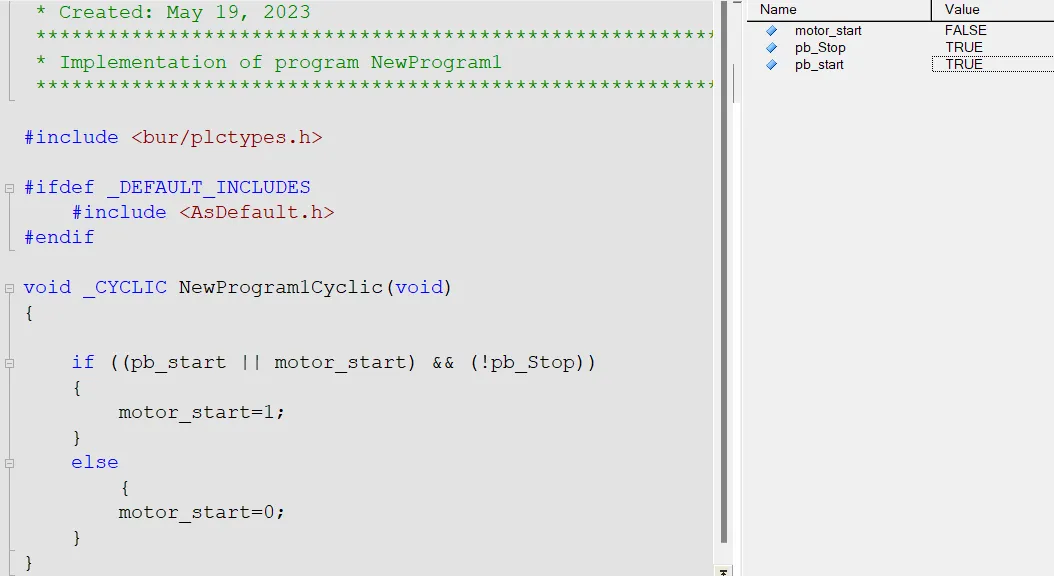Collapse the NewProgram1Cyclic function fold marker
The width and height of the screenshot is (1054, 576).
9,288
